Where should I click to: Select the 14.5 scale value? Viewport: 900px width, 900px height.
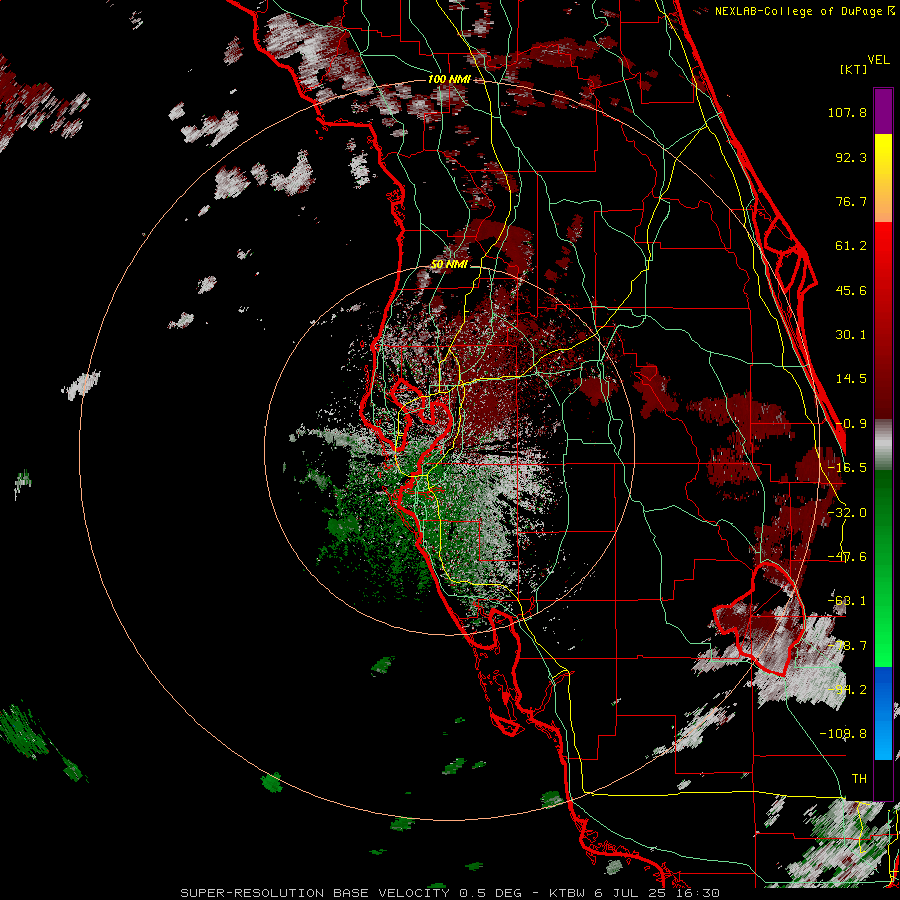click(851, 379)
